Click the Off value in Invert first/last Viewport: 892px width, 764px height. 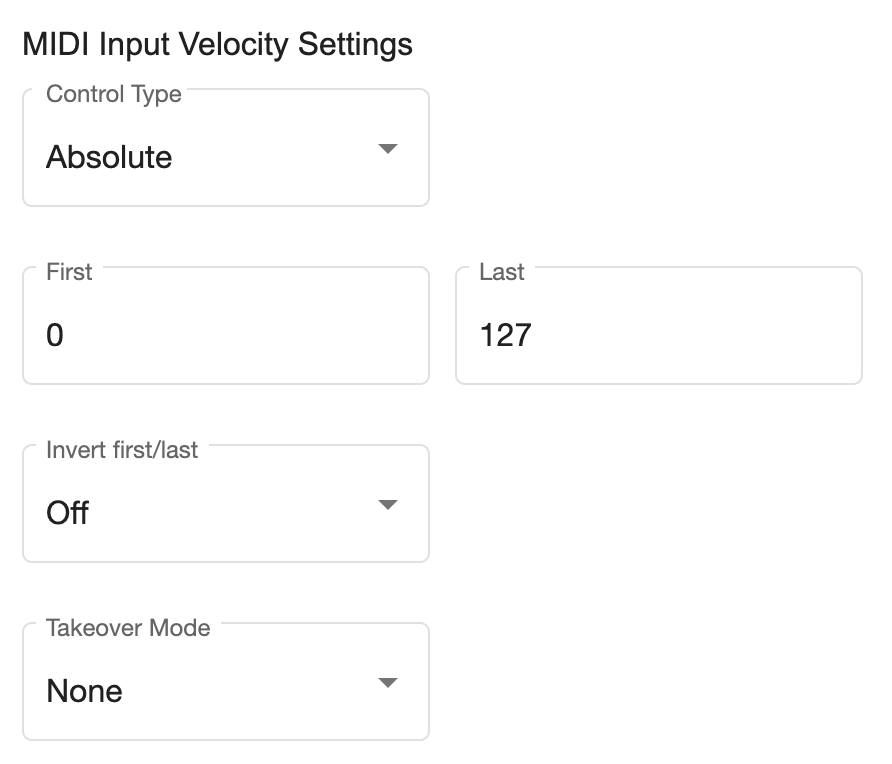click(68, 513)
